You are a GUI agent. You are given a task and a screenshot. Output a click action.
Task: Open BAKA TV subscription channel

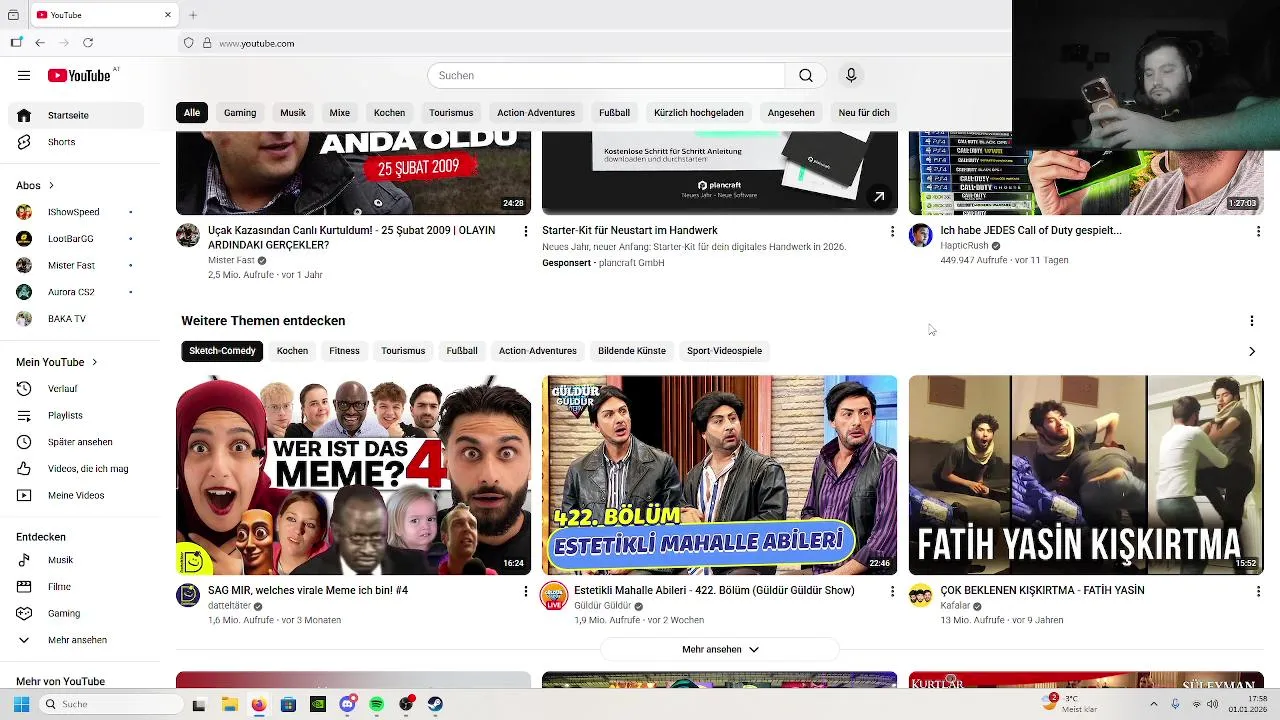(76, 319)
